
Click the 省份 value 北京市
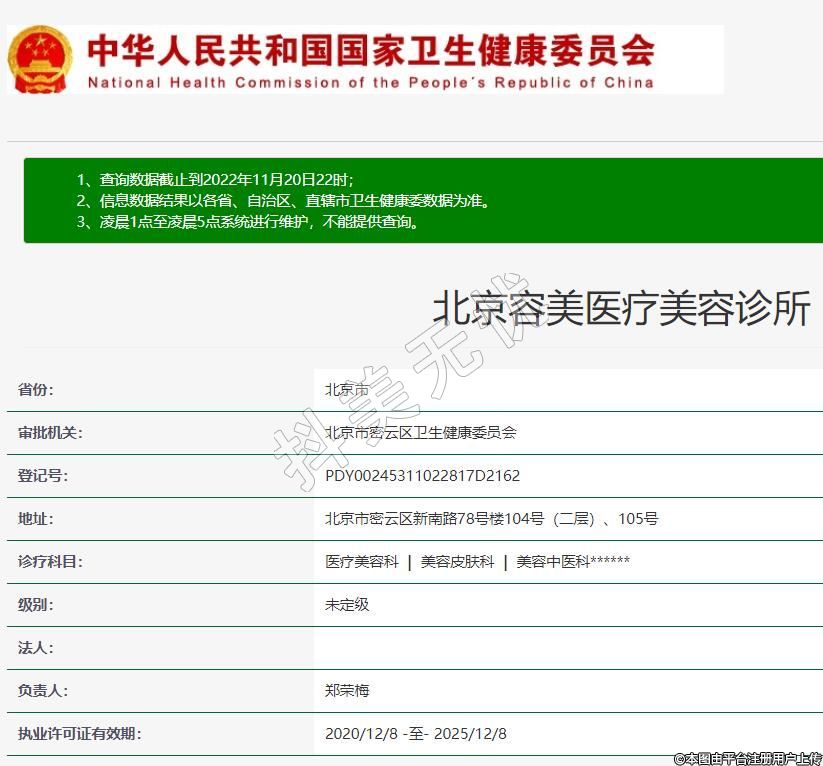coord(347,390)
